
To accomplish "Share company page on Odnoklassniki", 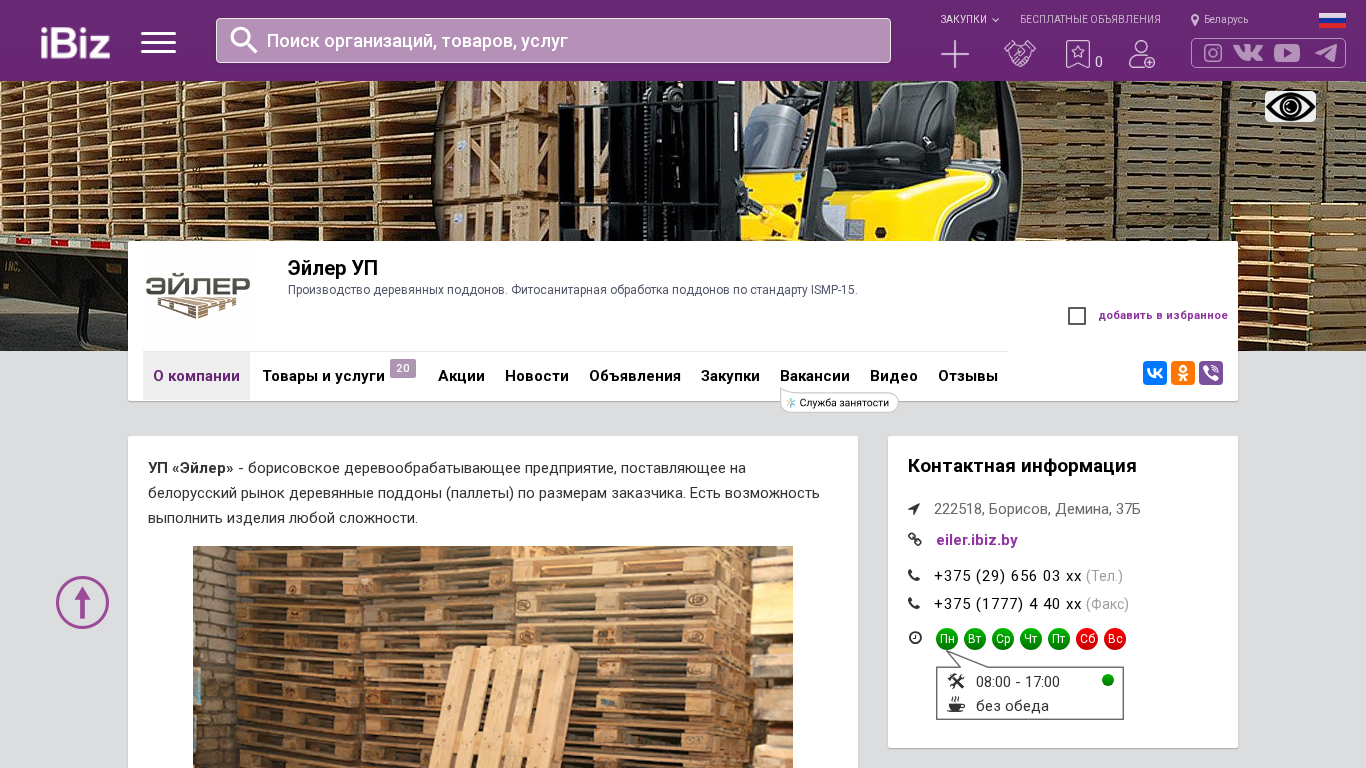I will click(1183, 373).
